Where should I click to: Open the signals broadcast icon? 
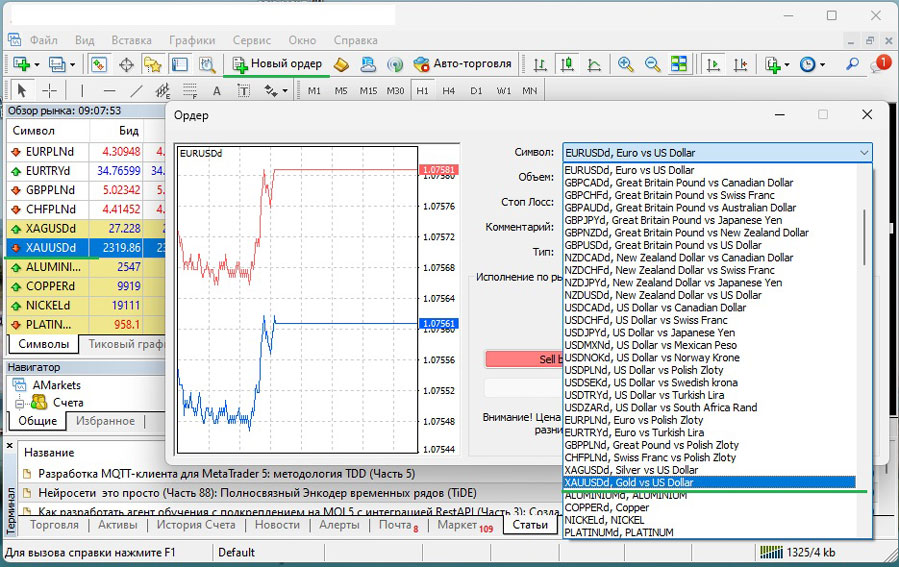pyautogui.click(x=394, y=64)
